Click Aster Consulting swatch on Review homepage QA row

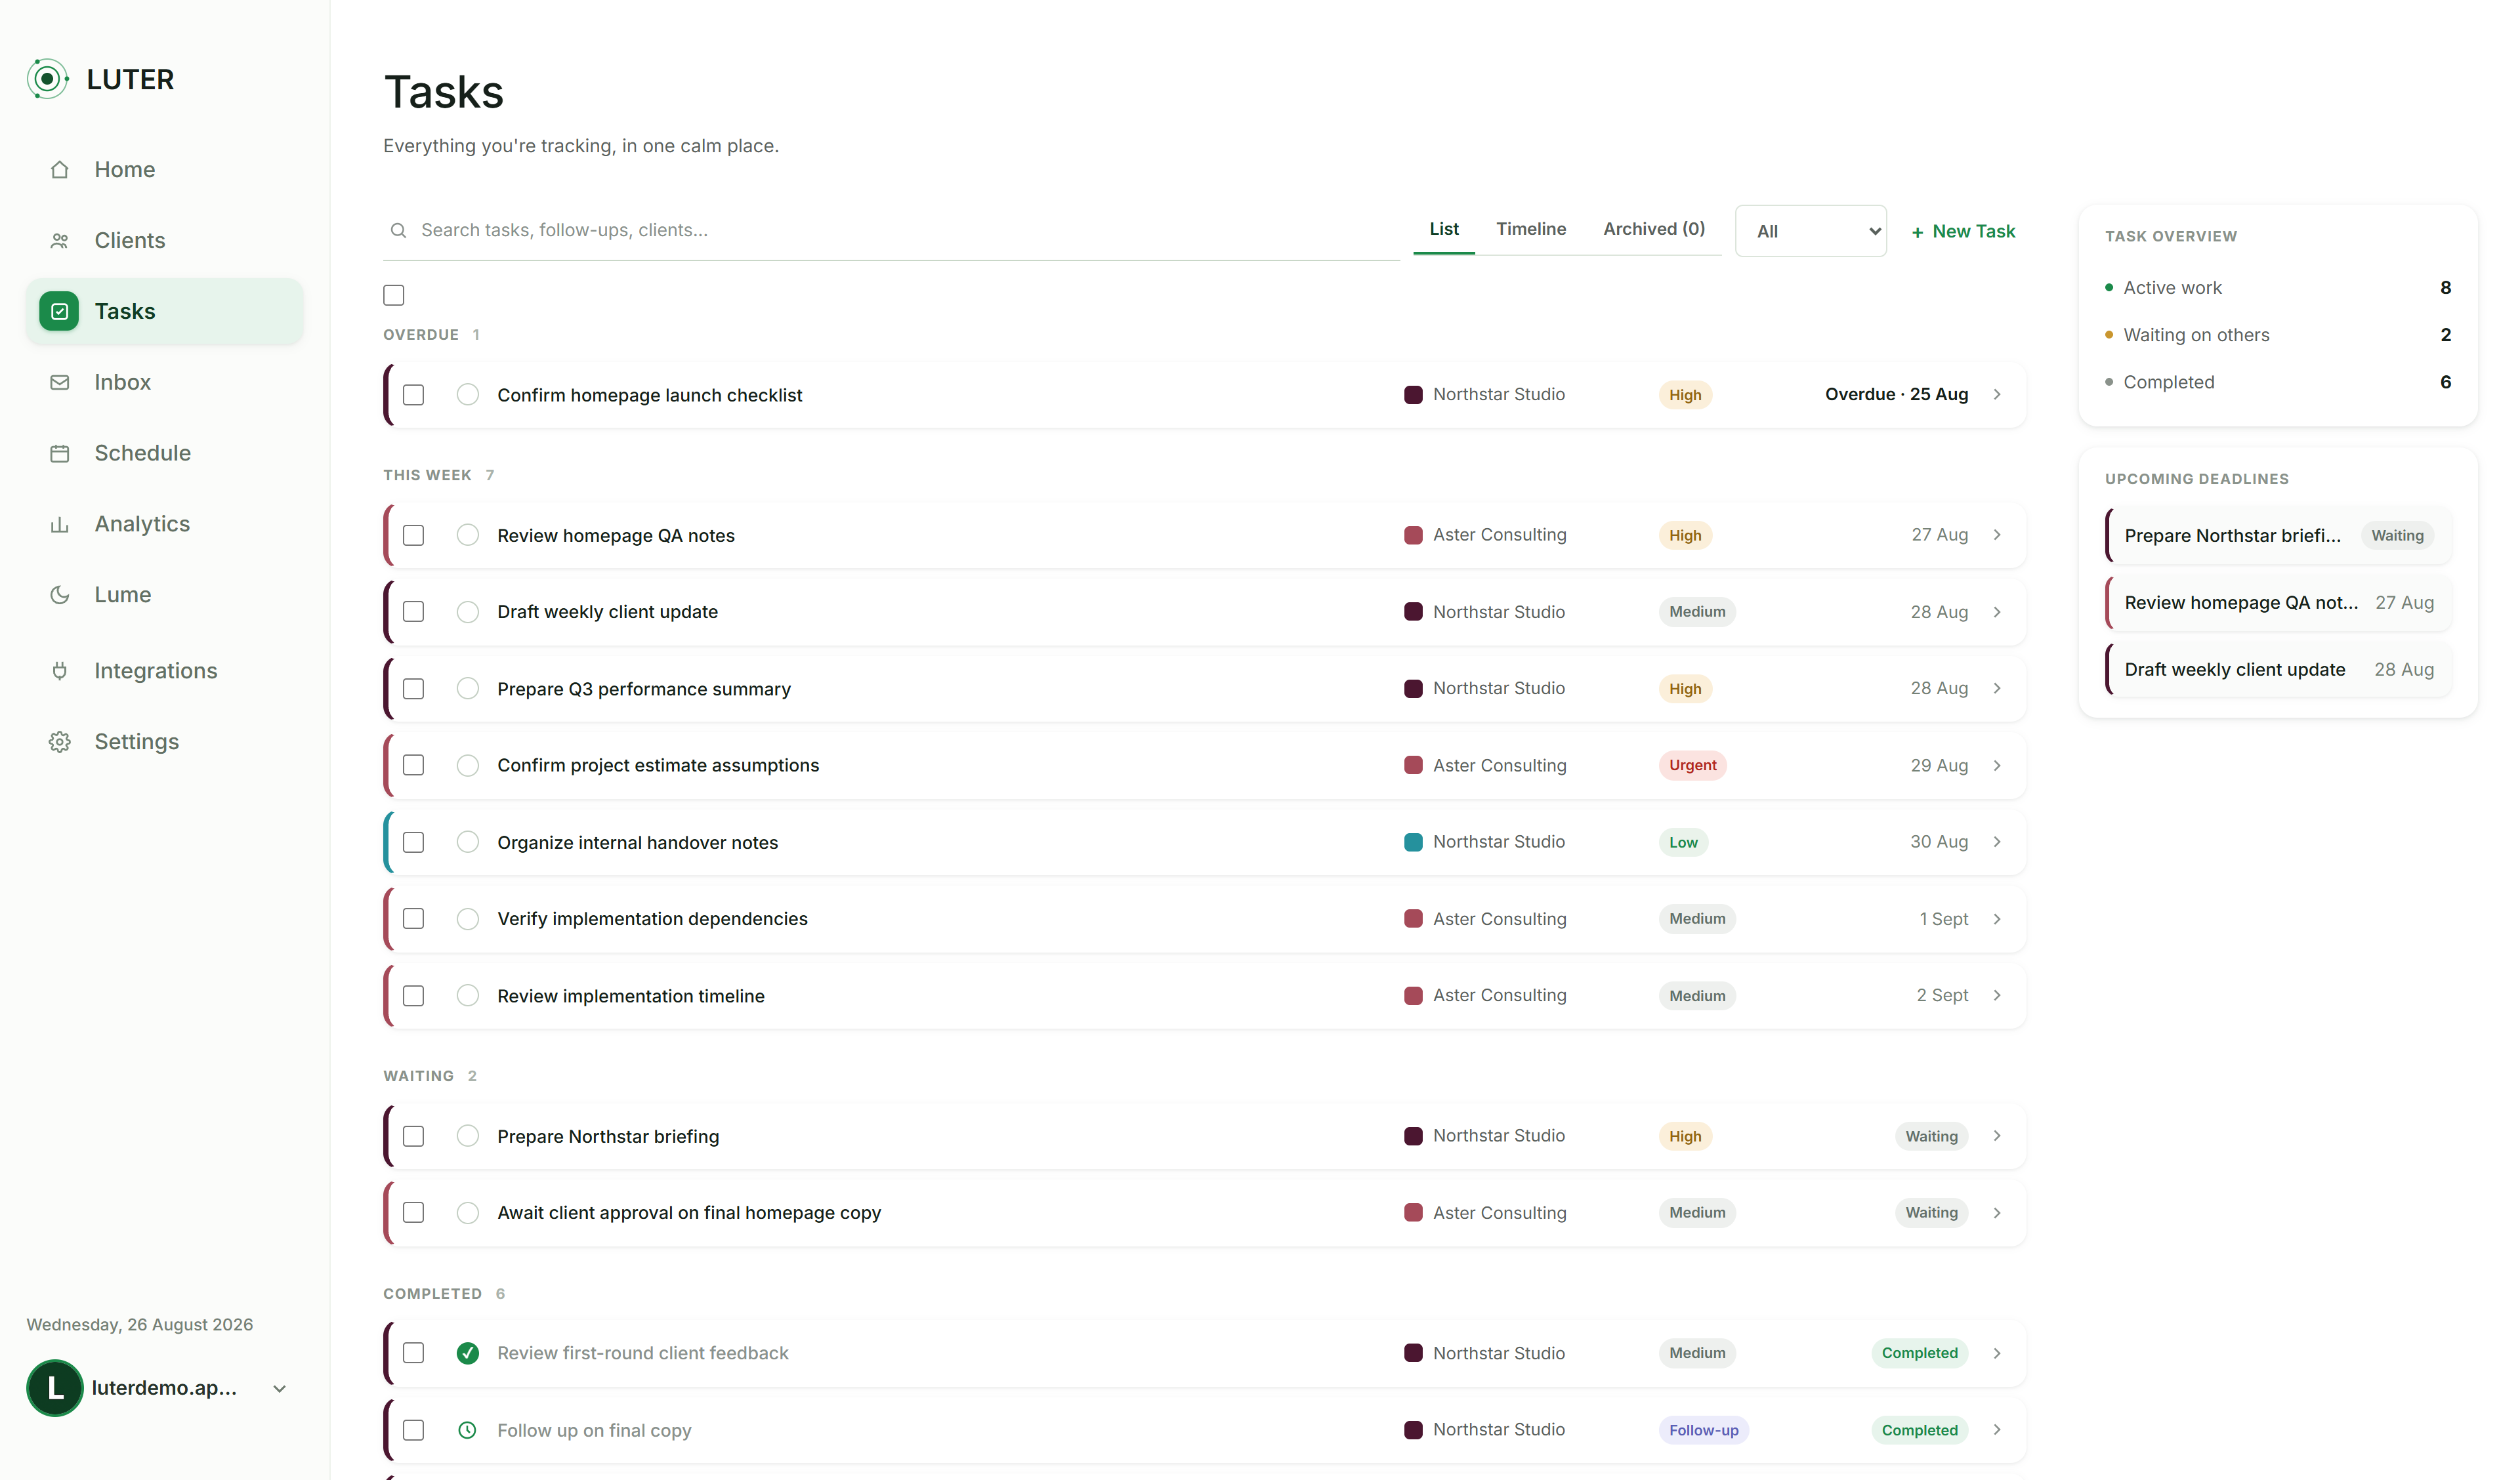click(x=1412, y=535)
